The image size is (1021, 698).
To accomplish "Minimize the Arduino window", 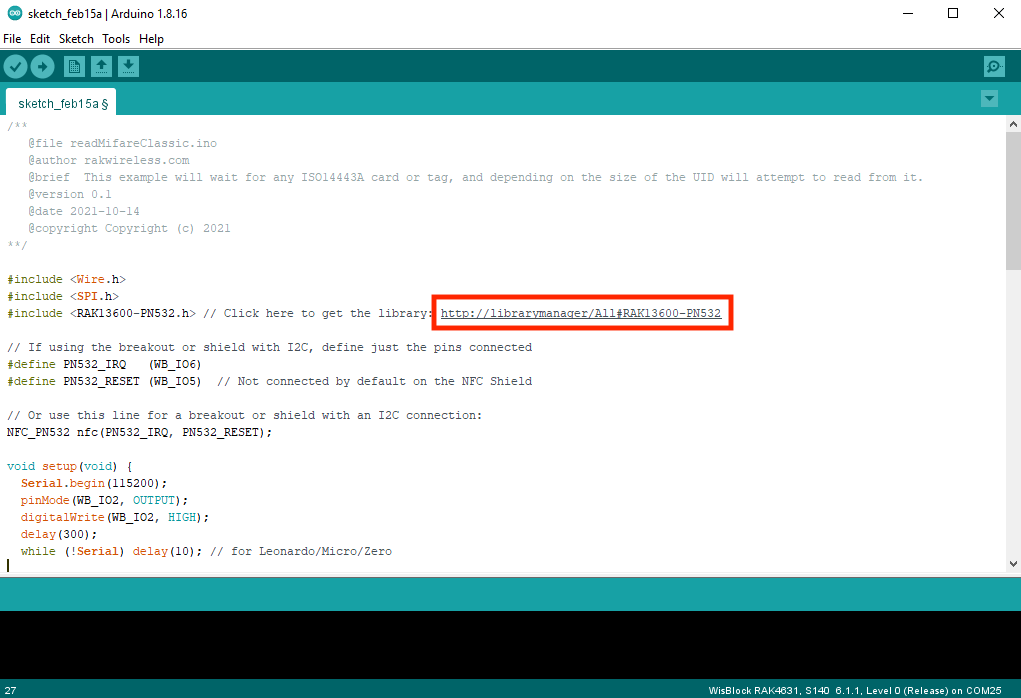I will click(x=908, y=13).
